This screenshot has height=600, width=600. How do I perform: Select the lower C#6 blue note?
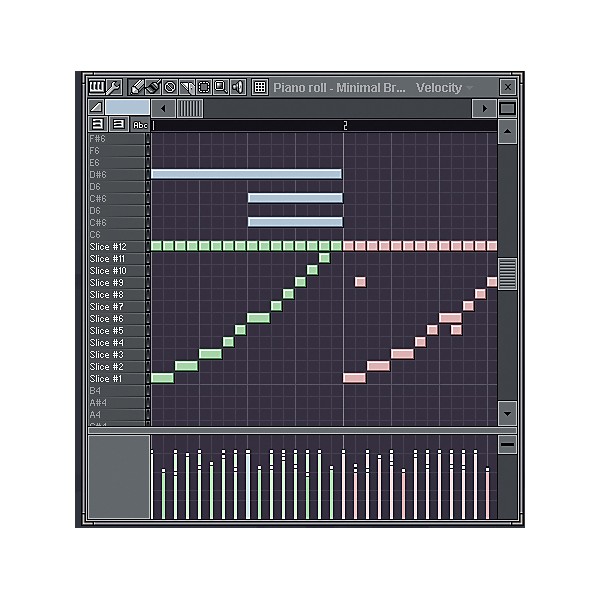coord(295,222)
